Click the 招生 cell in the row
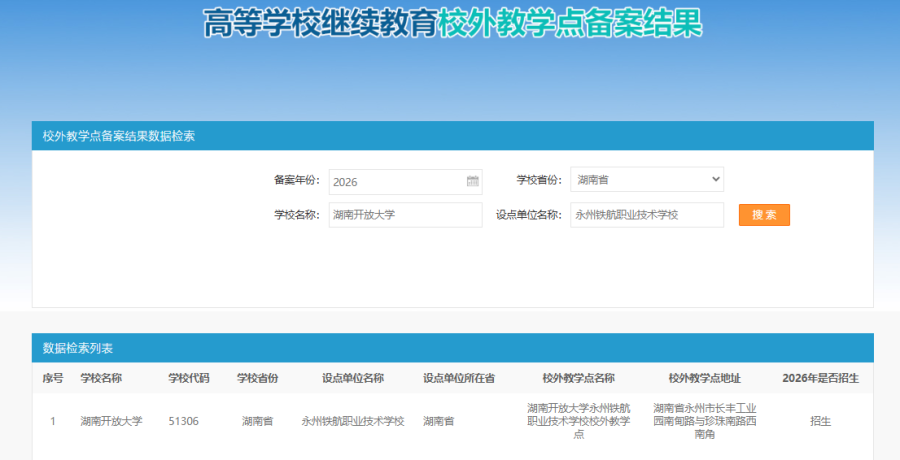 [x=820, y=421]
